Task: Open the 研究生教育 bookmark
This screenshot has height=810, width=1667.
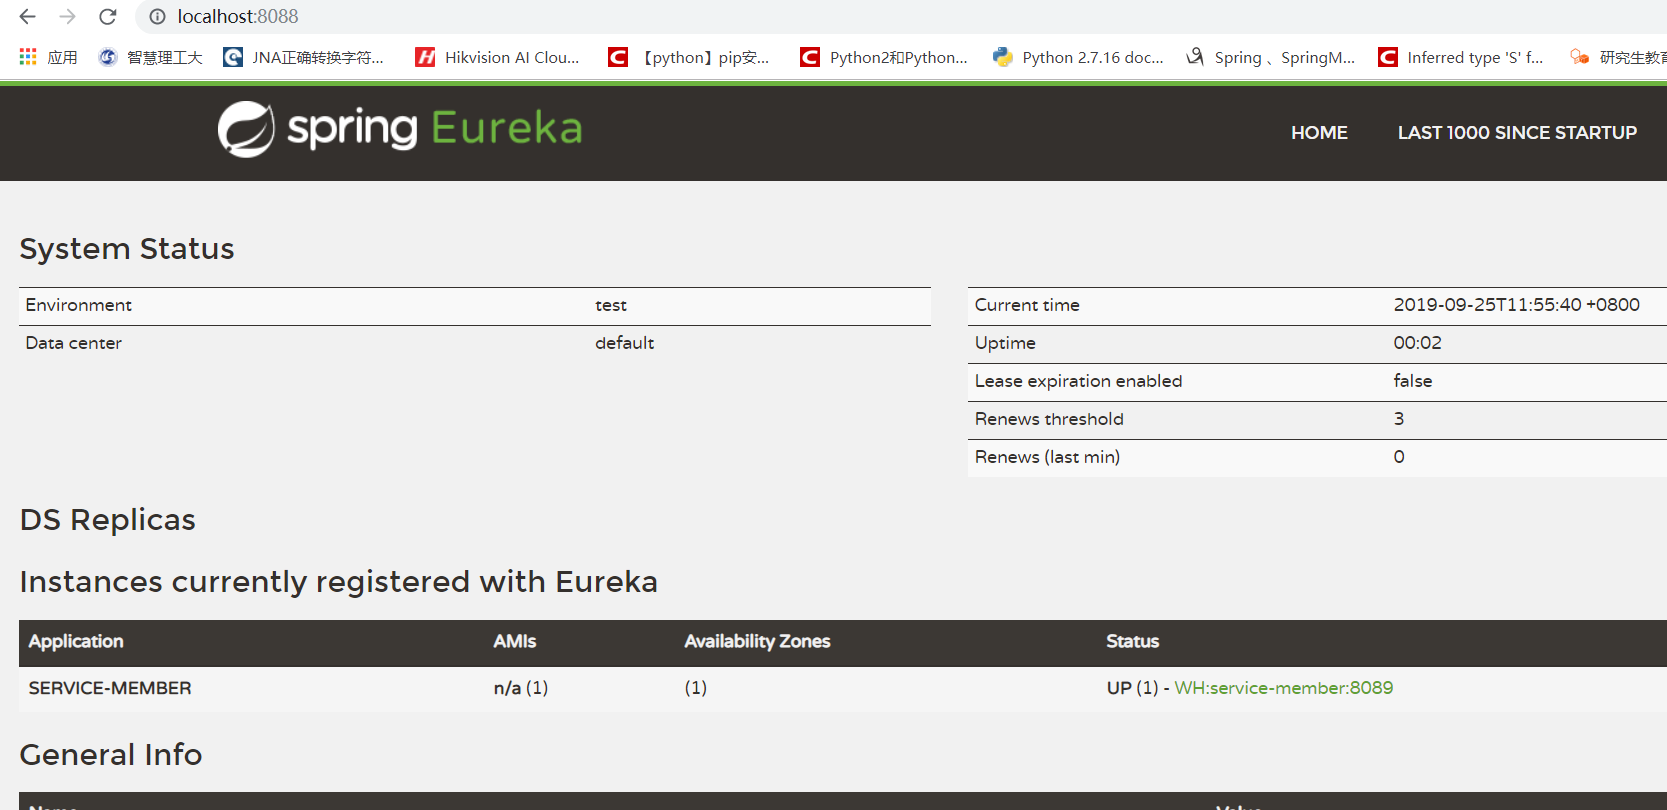Action: [1618, 57]
